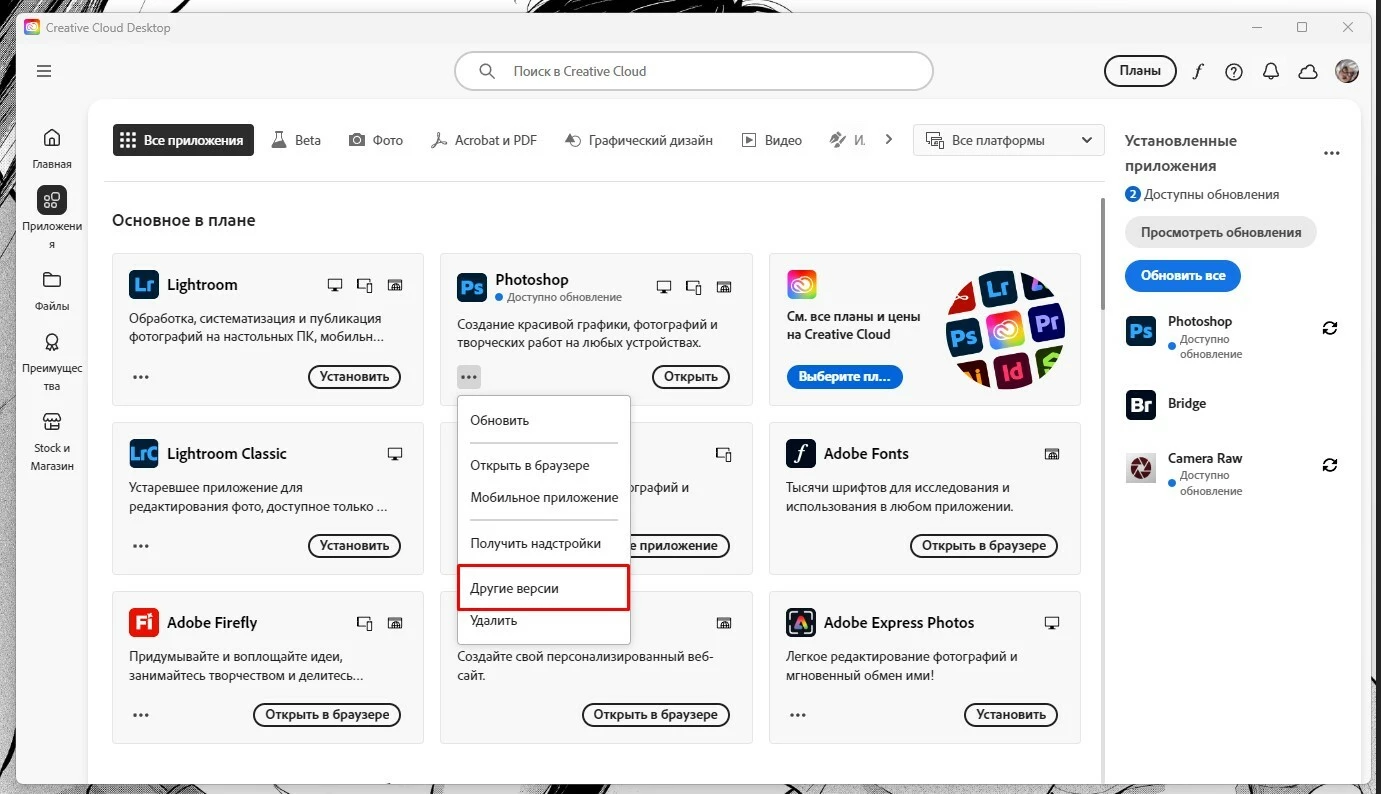
Task: Click the Photoshop card app icon
Action: [x=472, y=287]
